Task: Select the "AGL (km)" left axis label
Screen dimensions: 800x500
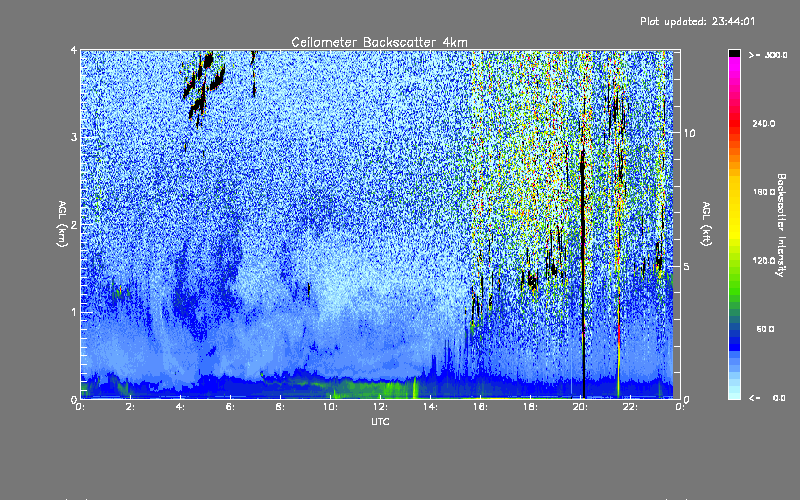Action: pos(62,224)
